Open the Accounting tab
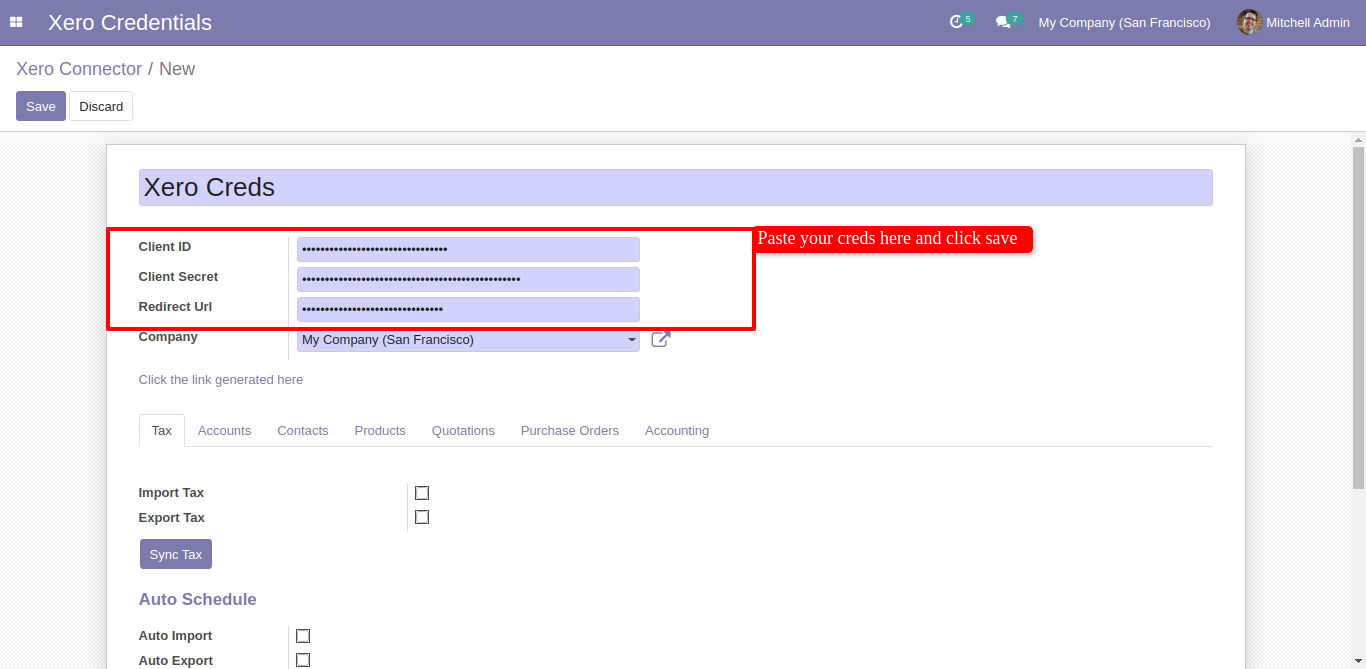 click(677, 430)
